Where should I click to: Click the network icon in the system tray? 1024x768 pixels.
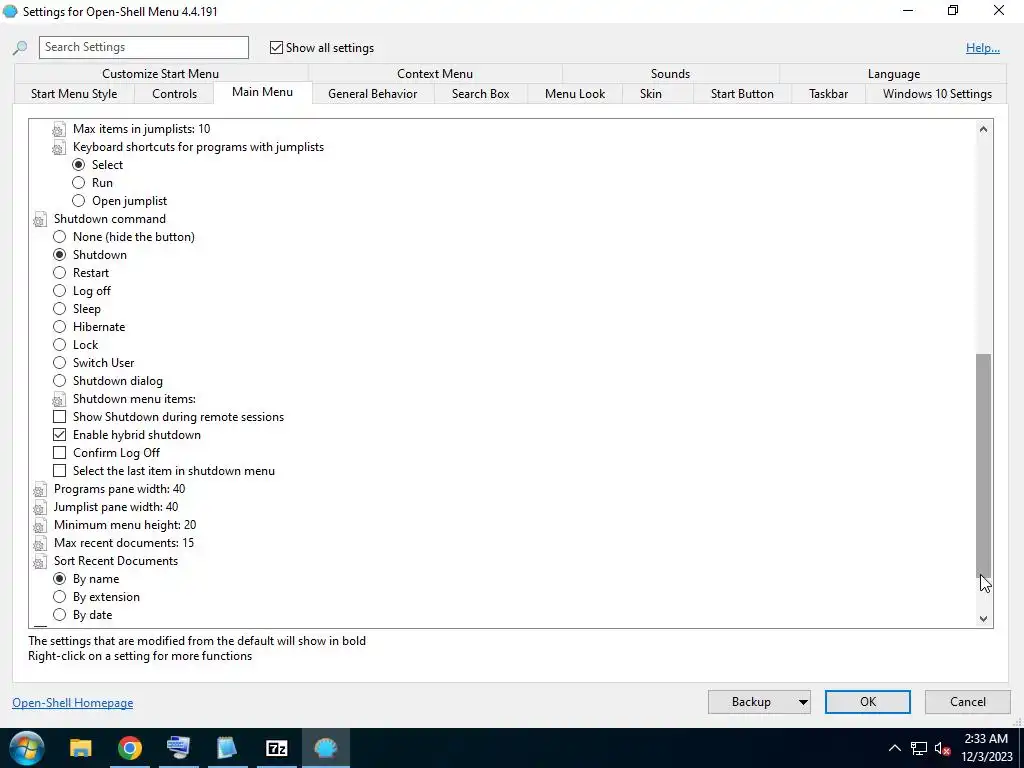919,748
